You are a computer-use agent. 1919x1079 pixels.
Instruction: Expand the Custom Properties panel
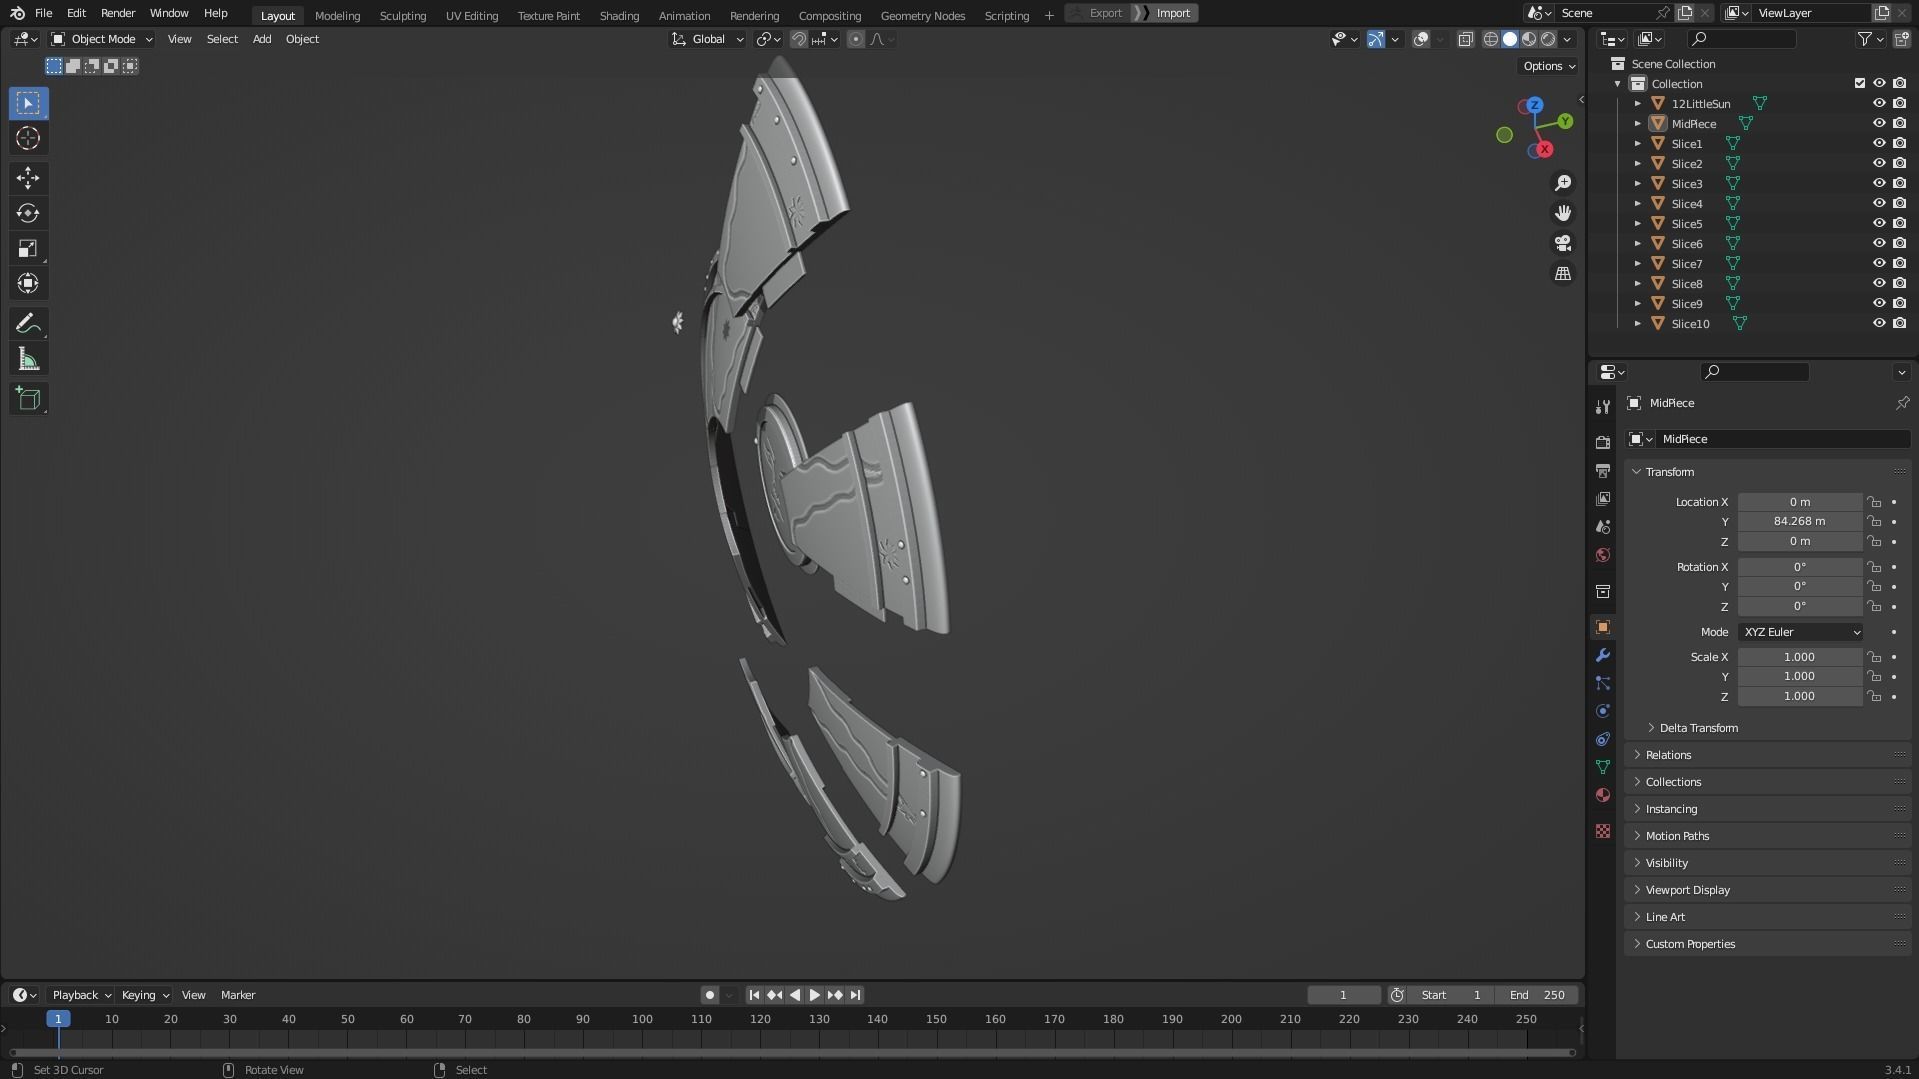pos(1768,944)
